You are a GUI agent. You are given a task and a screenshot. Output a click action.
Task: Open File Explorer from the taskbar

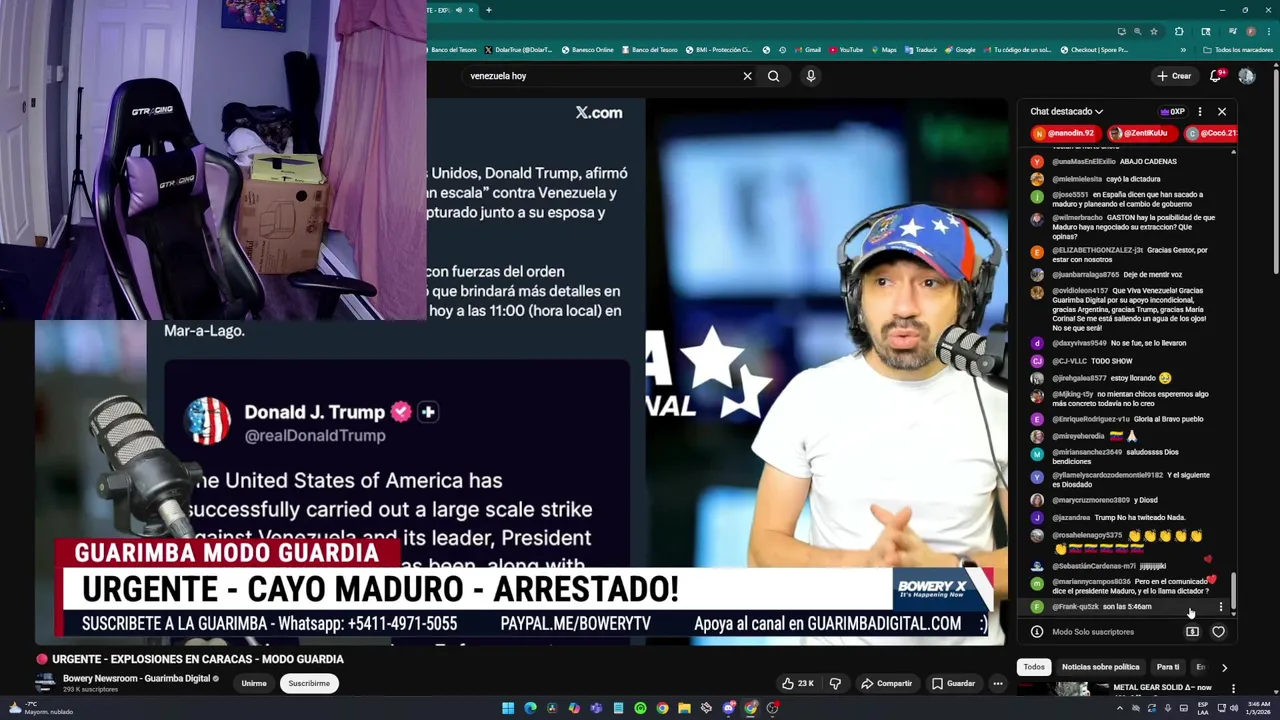point(684,708)
